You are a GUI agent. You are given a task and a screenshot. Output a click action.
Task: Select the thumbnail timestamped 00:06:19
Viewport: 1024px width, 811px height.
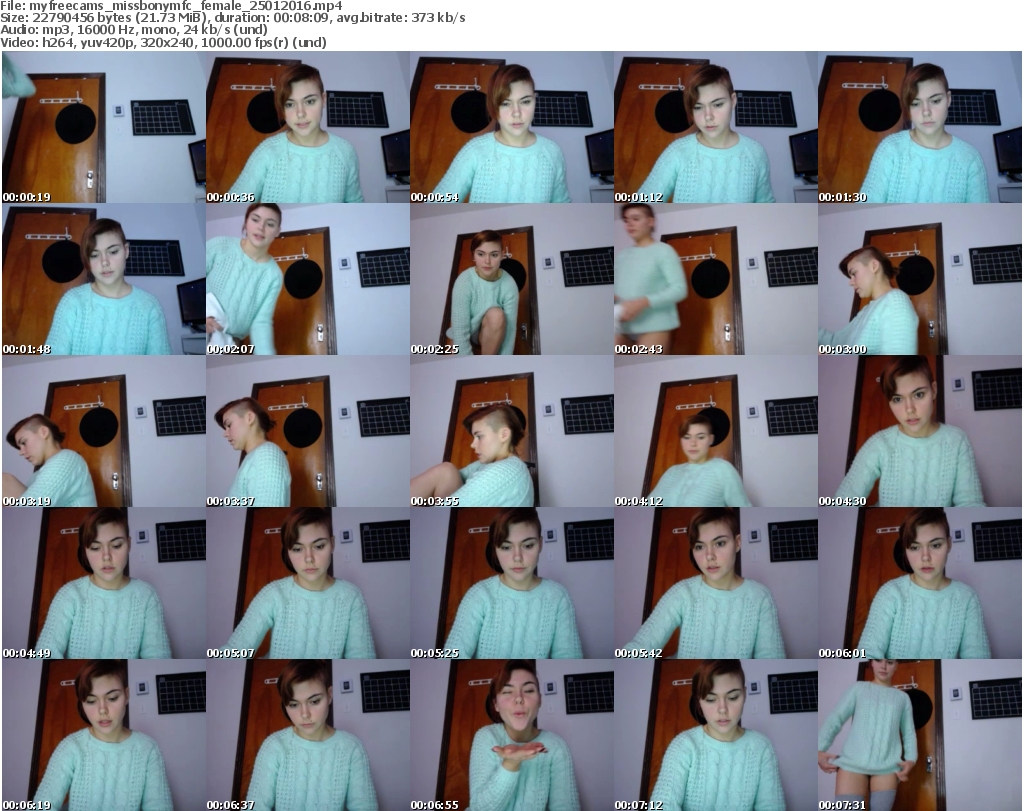tap(104, 735)
